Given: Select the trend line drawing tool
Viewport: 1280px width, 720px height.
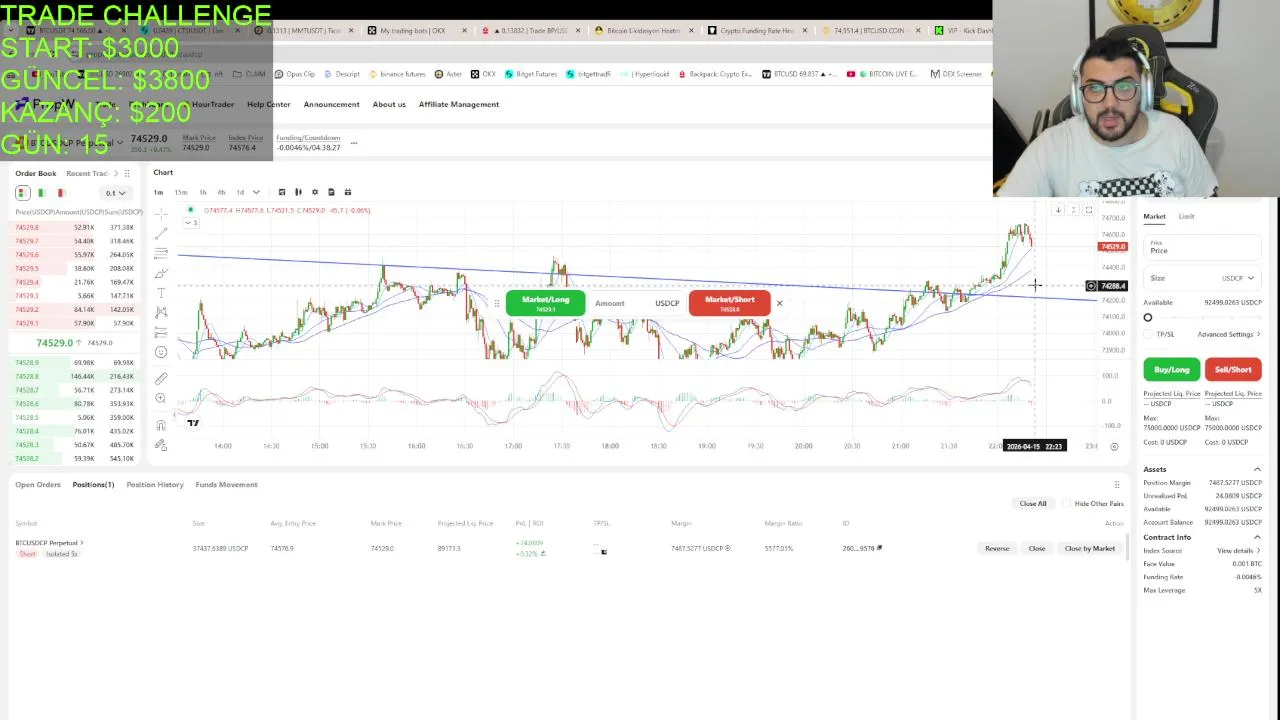Looking at the screenshot, I should [x=161, y=233].
